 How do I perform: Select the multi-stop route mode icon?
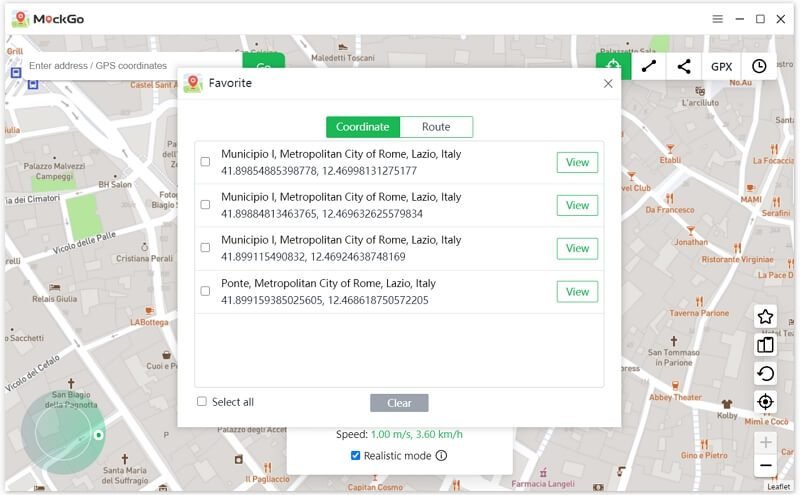pyautogui.click(x=684, y=67)
